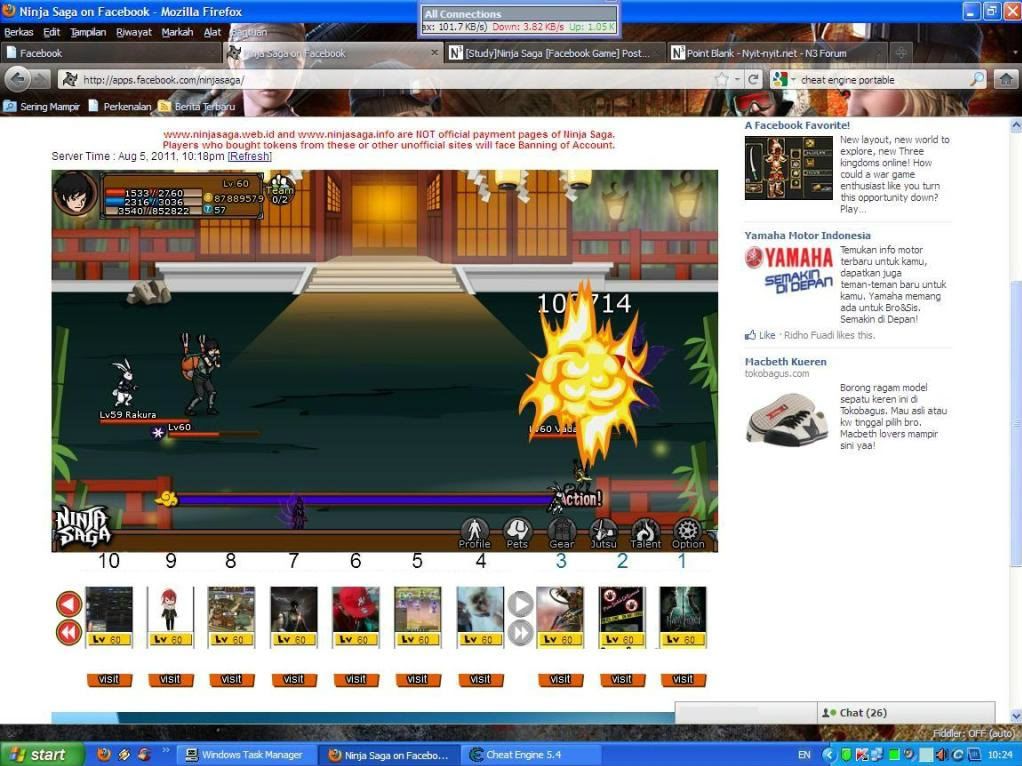Click the grey next friends arrow
1022x766 pixels.
[520, 604]
